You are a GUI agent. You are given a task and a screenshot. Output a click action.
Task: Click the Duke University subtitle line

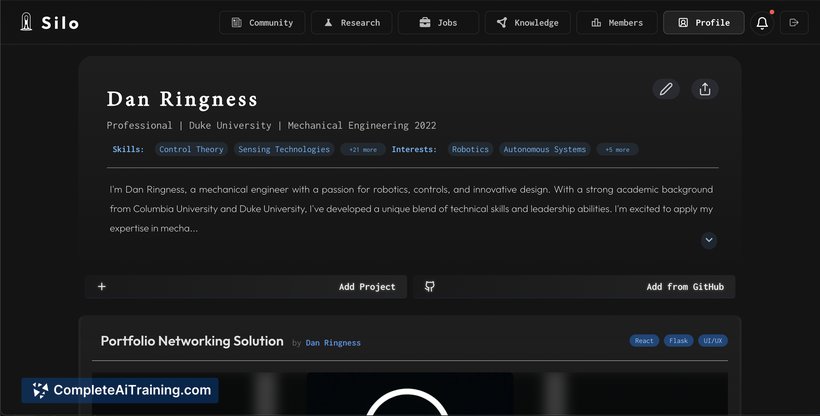(271, 126)
